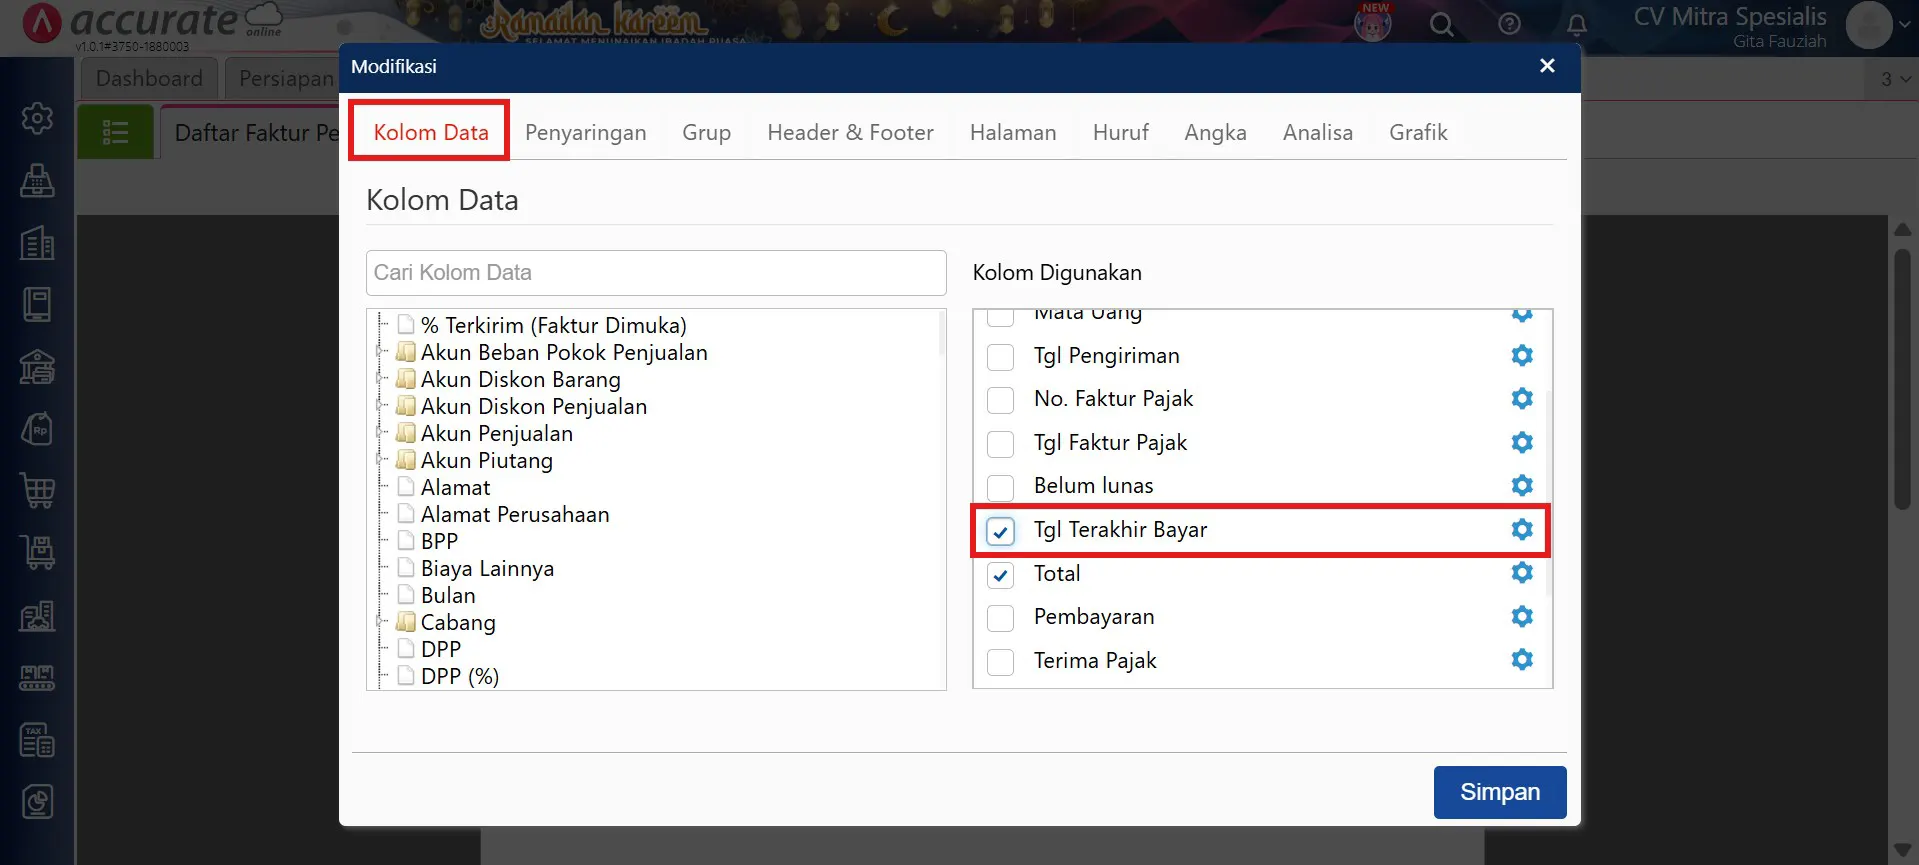Open the user account dropdown chevron
The width and height of the screenshot is (1919, 865).
[x=1904, y=25]
